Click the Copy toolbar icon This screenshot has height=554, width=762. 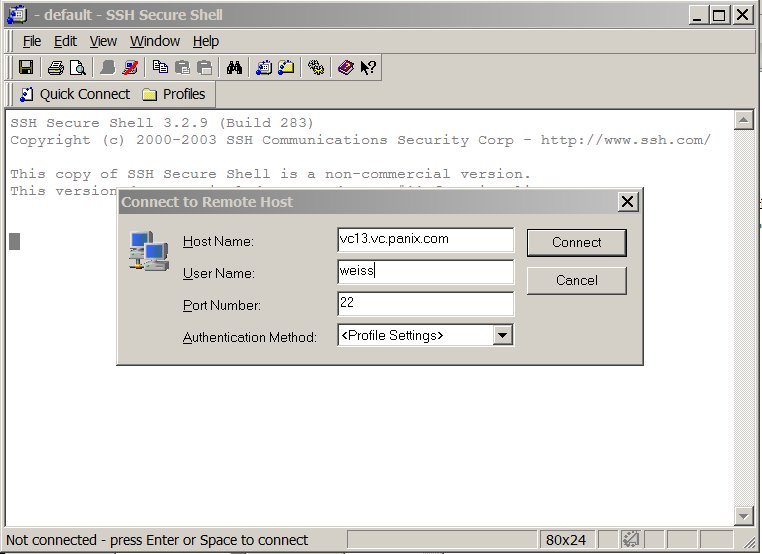(160, 68)
